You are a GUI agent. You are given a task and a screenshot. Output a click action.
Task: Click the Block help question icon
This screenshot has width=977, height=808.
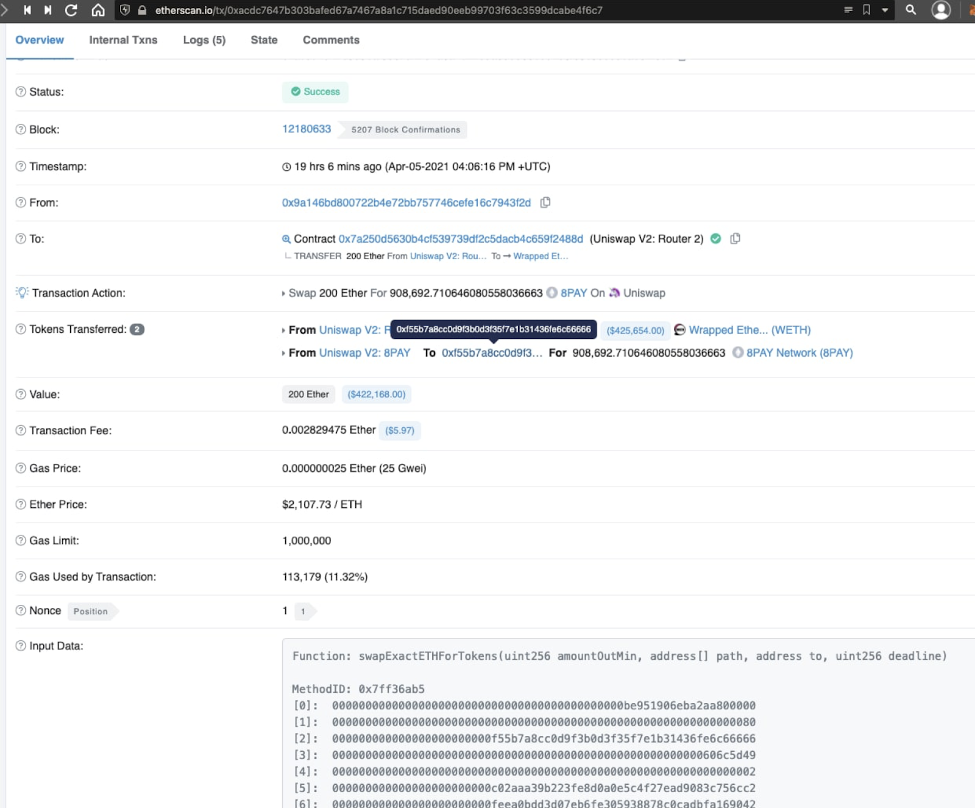click(21, 130)
